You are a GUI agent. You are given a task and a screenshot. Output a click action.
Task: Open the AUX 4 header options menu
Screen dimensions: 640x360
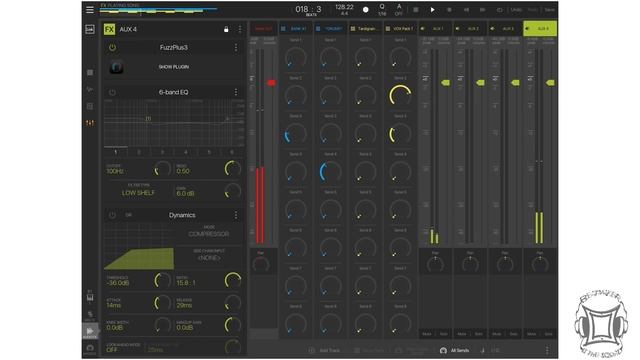tap(240, 29)
